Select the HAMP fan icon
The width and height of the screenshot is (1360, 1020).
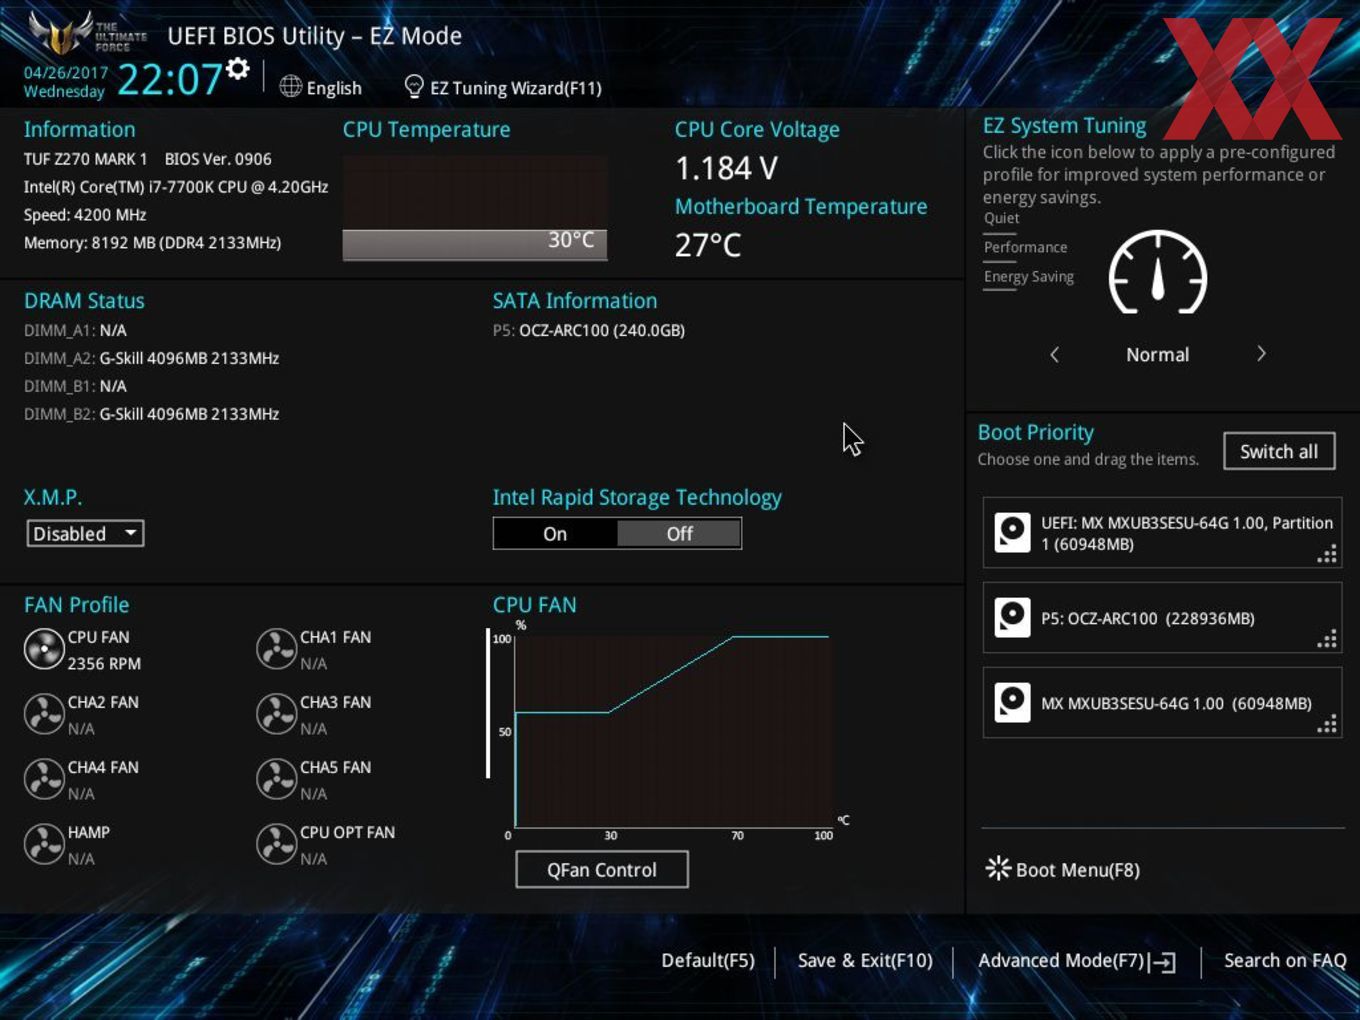[x=44, y=844]
